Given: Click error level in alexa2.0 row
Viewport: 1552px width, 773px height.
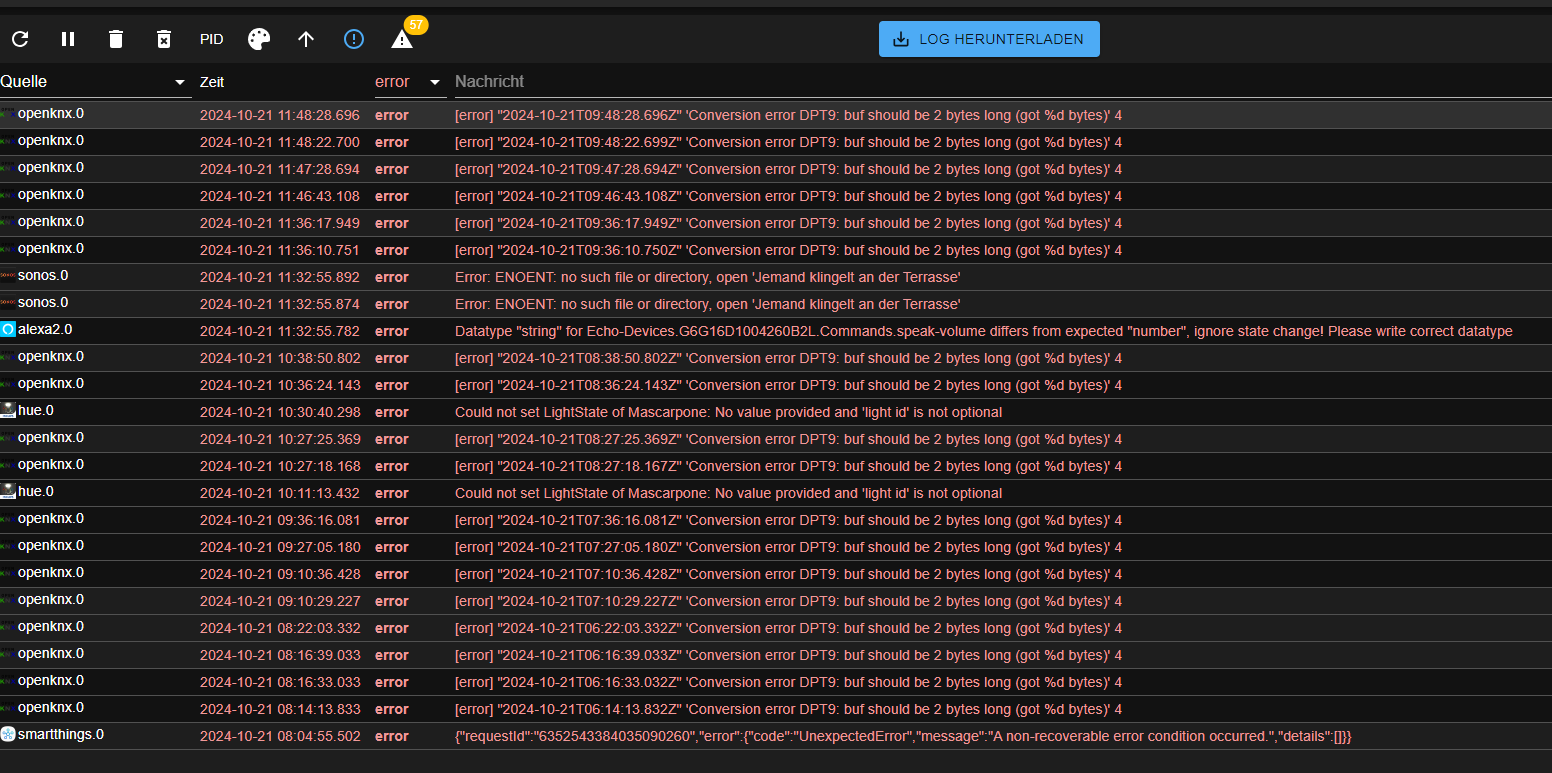Looking at the screenshot, I should click(x=392, y=331).
